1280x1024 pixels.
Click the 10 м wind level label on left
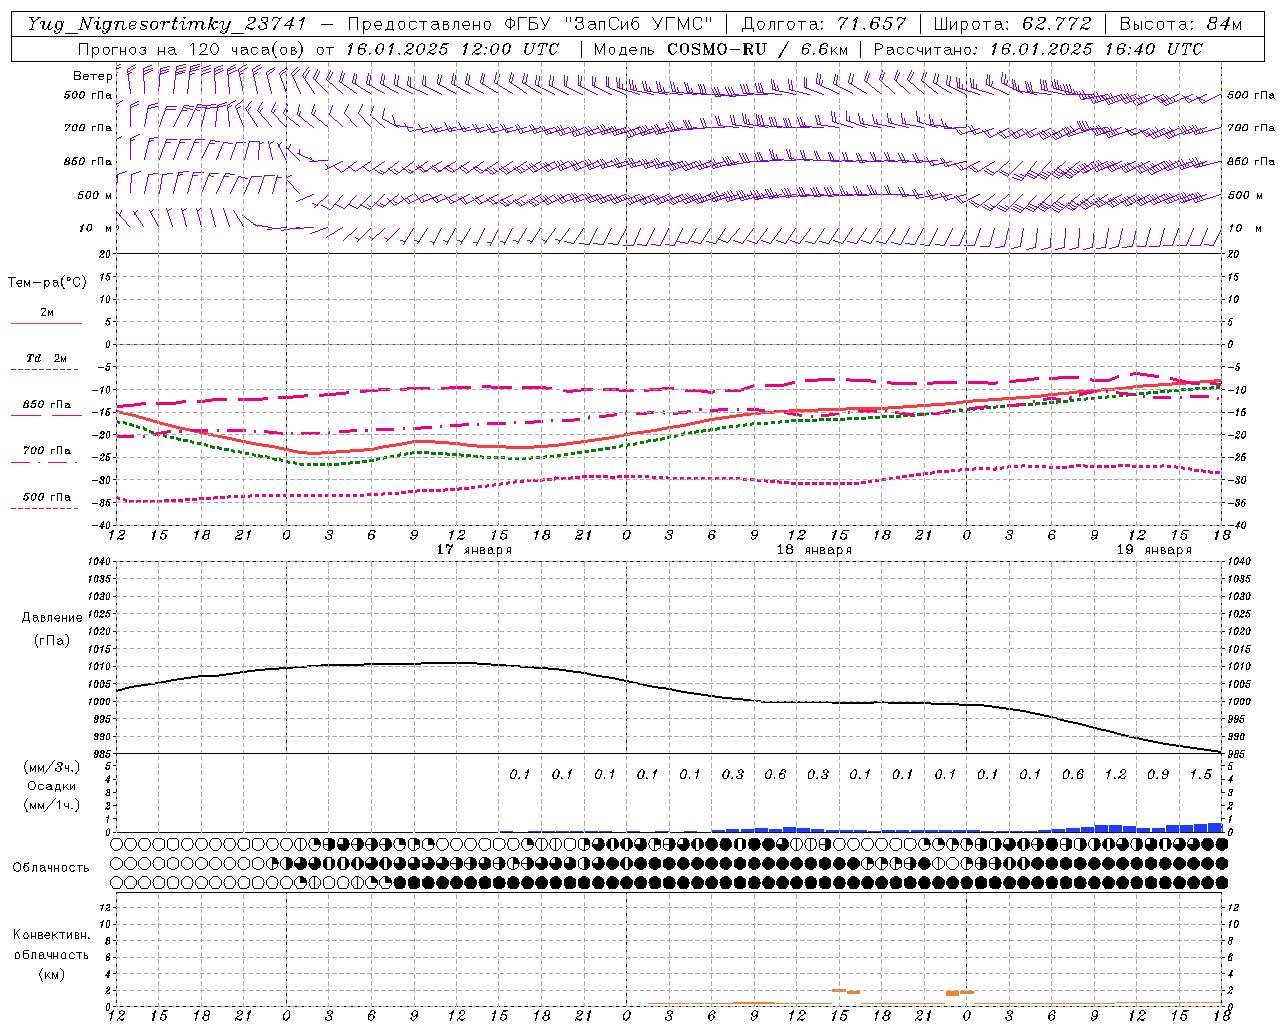click(95, 228)
